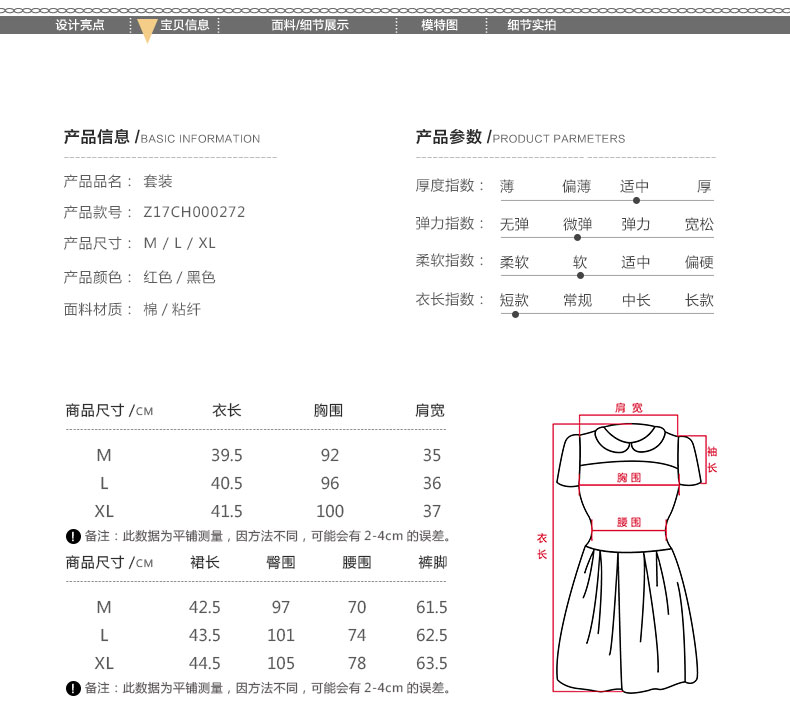The width and height of the screenshot is (790, 710).
Task: Click the dress measurement diagram
Action: point(629,549)
